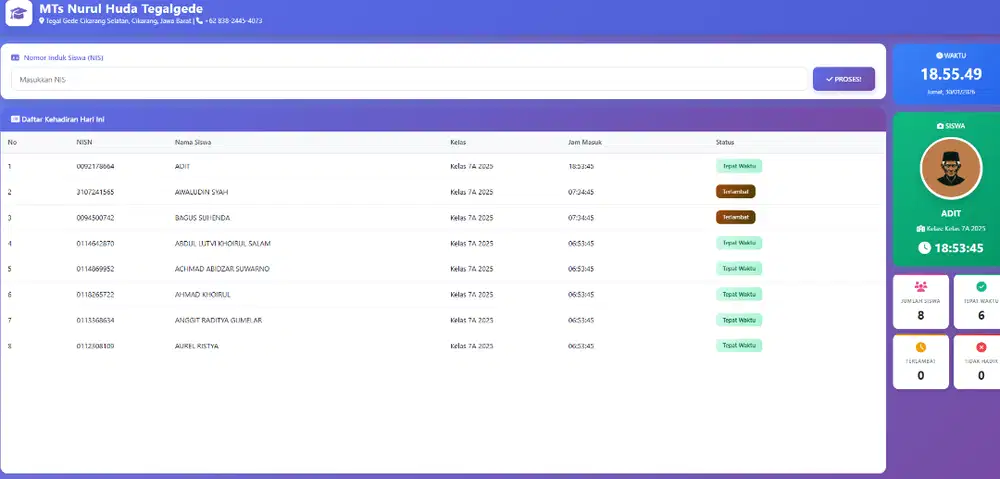
Task: Select name ADIT in the attendance table
Action: (x=182, y=166)
